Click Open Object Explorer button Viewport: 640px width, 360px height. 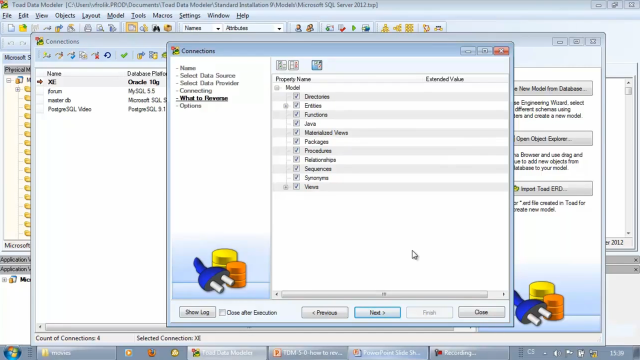point(553,139)
